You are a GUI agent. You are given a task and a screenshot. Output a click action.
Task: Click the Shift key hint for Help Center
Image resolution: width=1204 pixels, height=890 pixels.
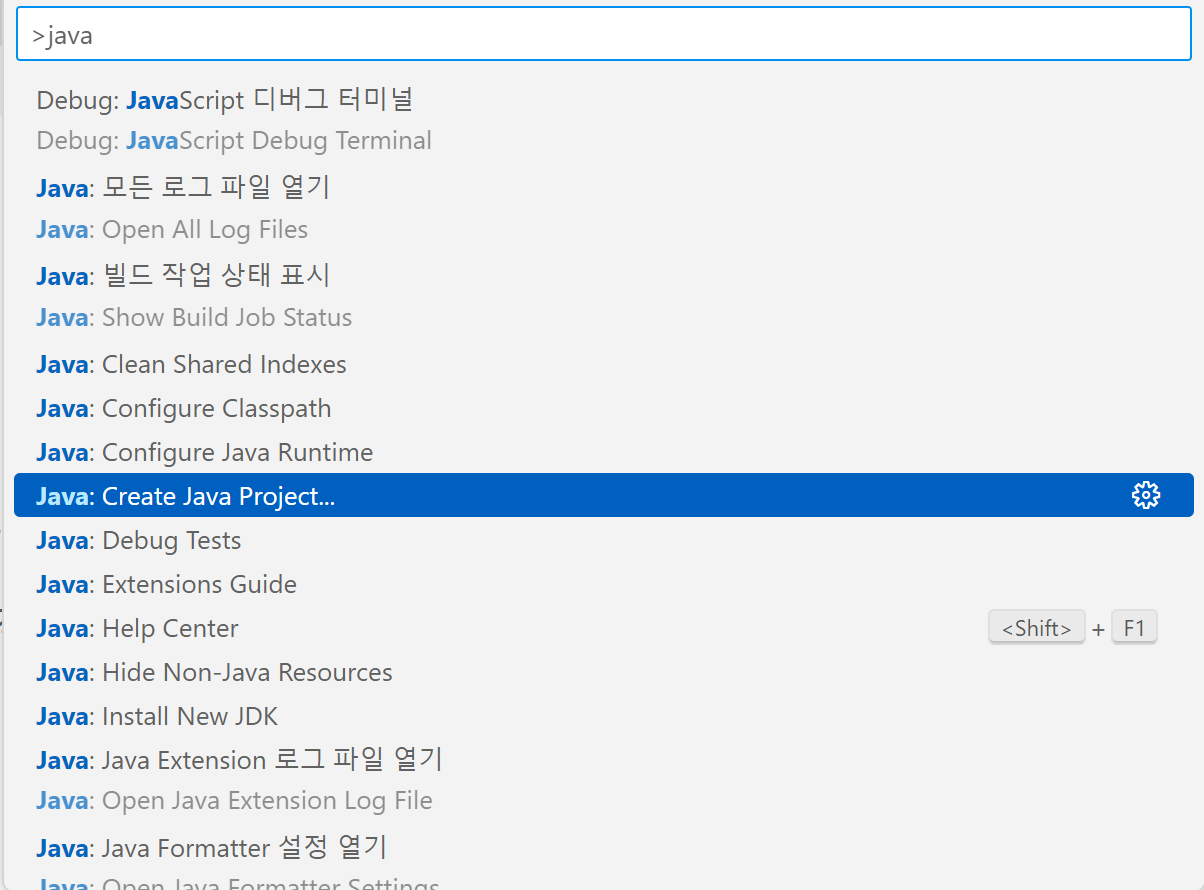[1036, 628]
